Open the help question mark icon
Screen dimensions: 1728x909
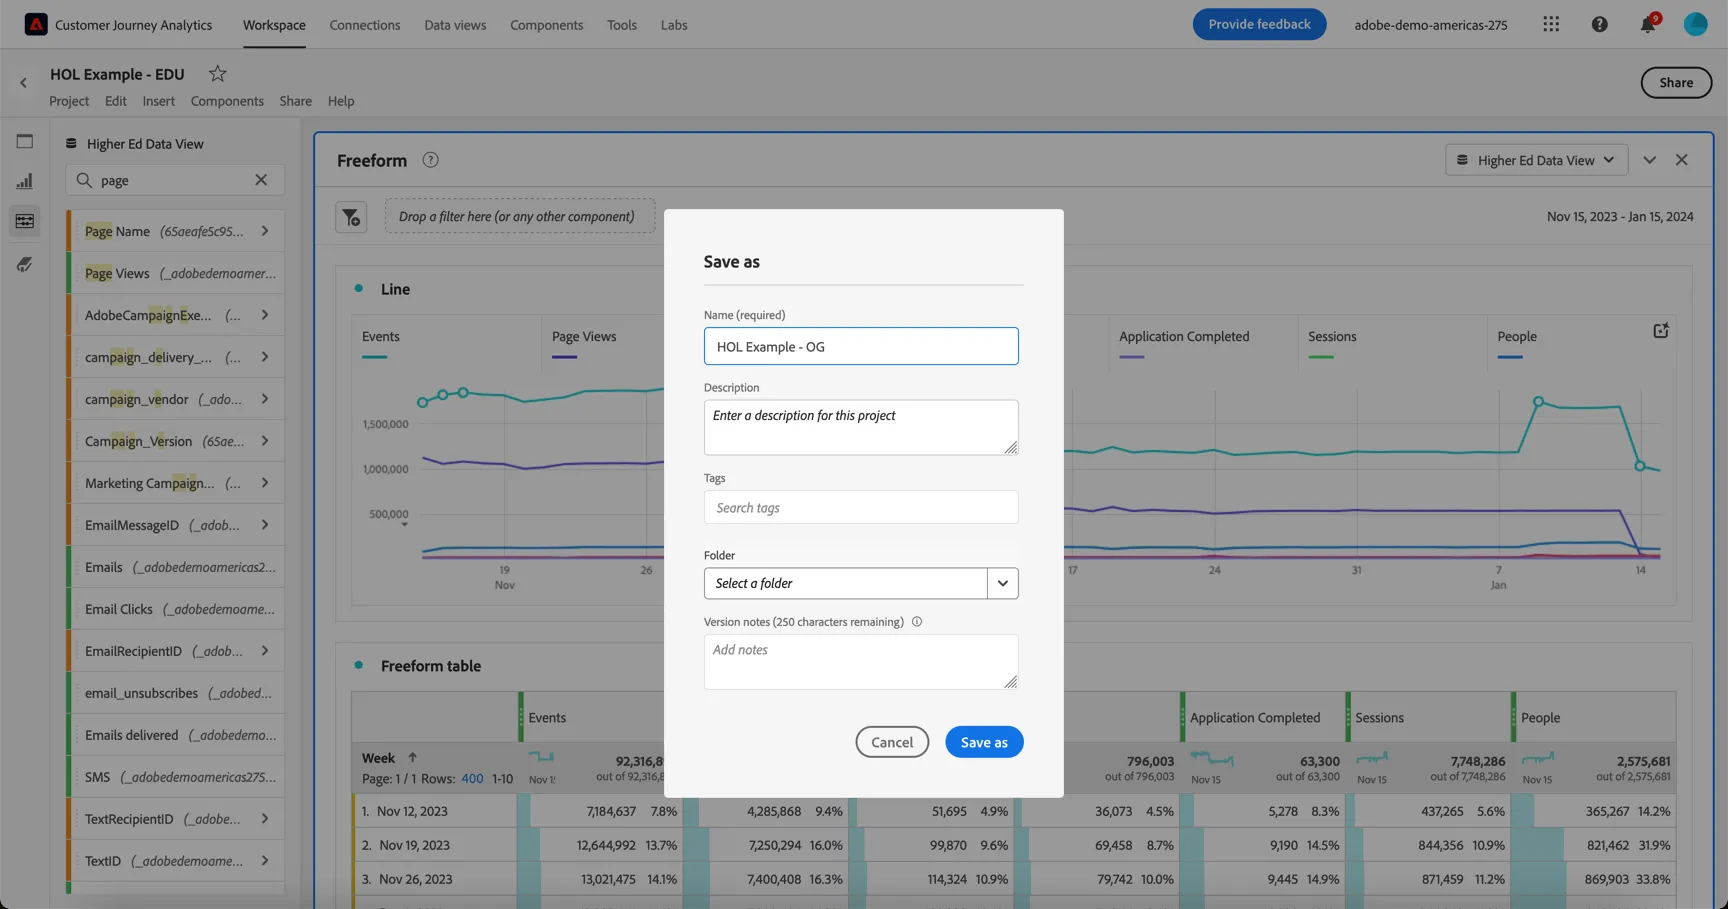coord(1599,24)
